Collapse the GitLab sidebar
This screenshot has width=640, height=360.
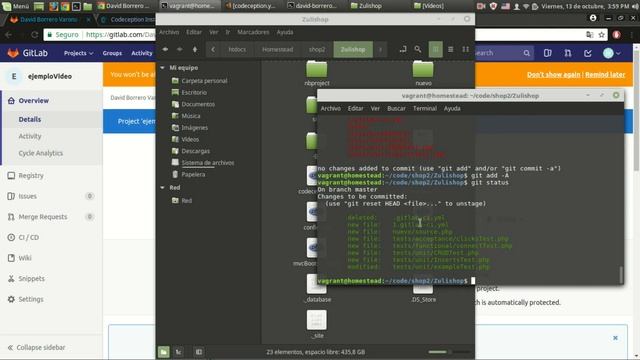[x=37, y=347]
